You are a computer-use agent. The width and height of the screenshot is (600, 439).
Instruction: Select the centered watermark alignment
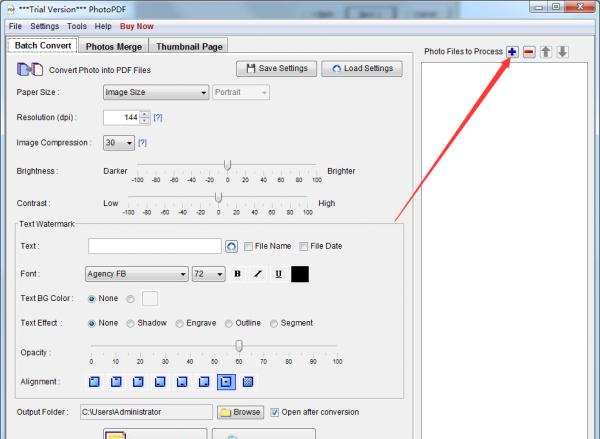(x=226, y=382)
